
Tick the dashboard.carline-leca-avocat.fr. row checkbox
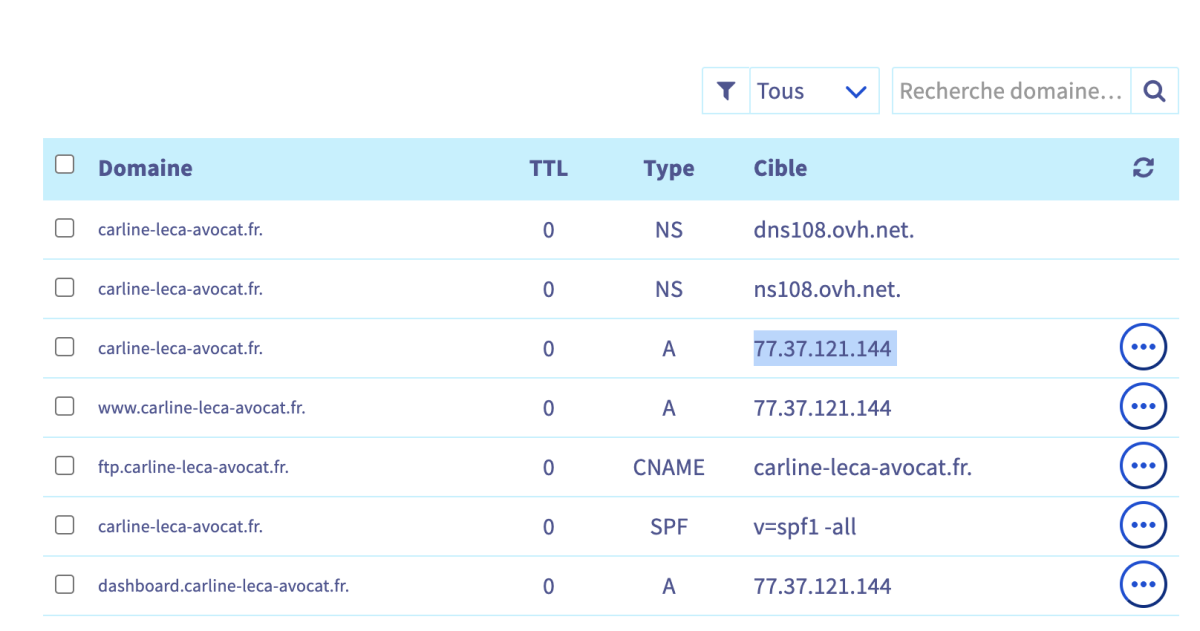click(x=65, y=585)
